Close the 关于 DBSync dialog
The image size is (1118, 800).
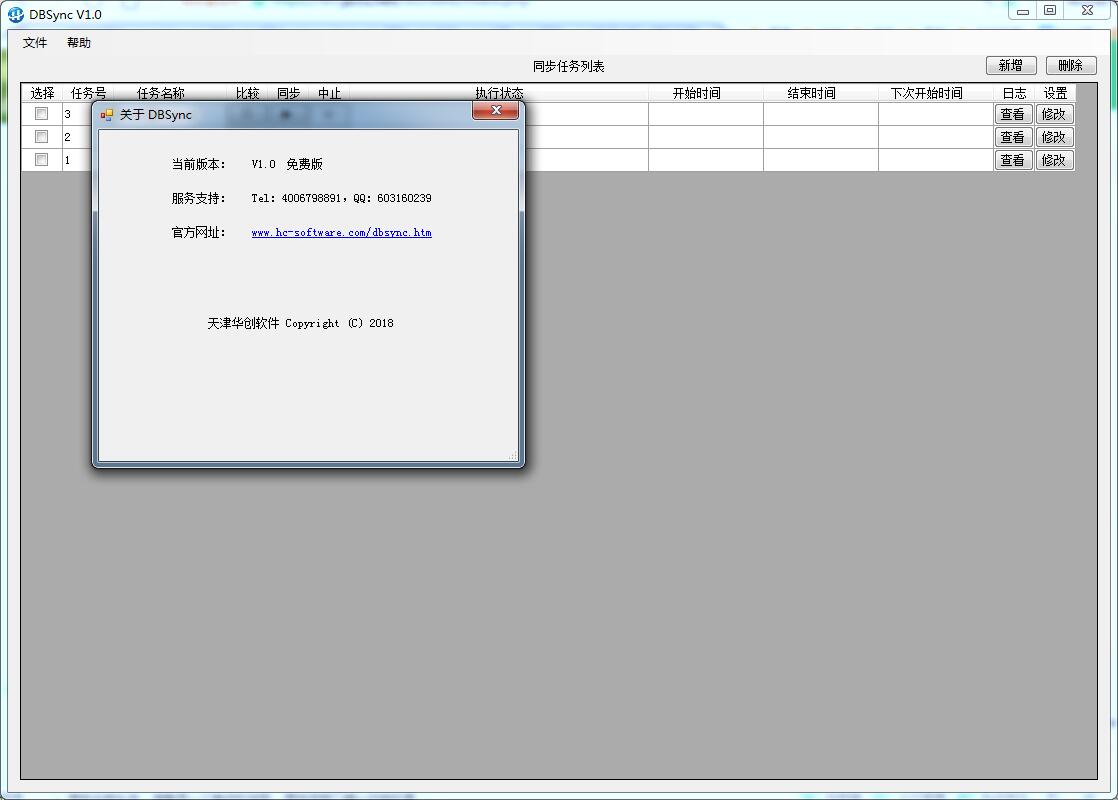click(495, 111)
